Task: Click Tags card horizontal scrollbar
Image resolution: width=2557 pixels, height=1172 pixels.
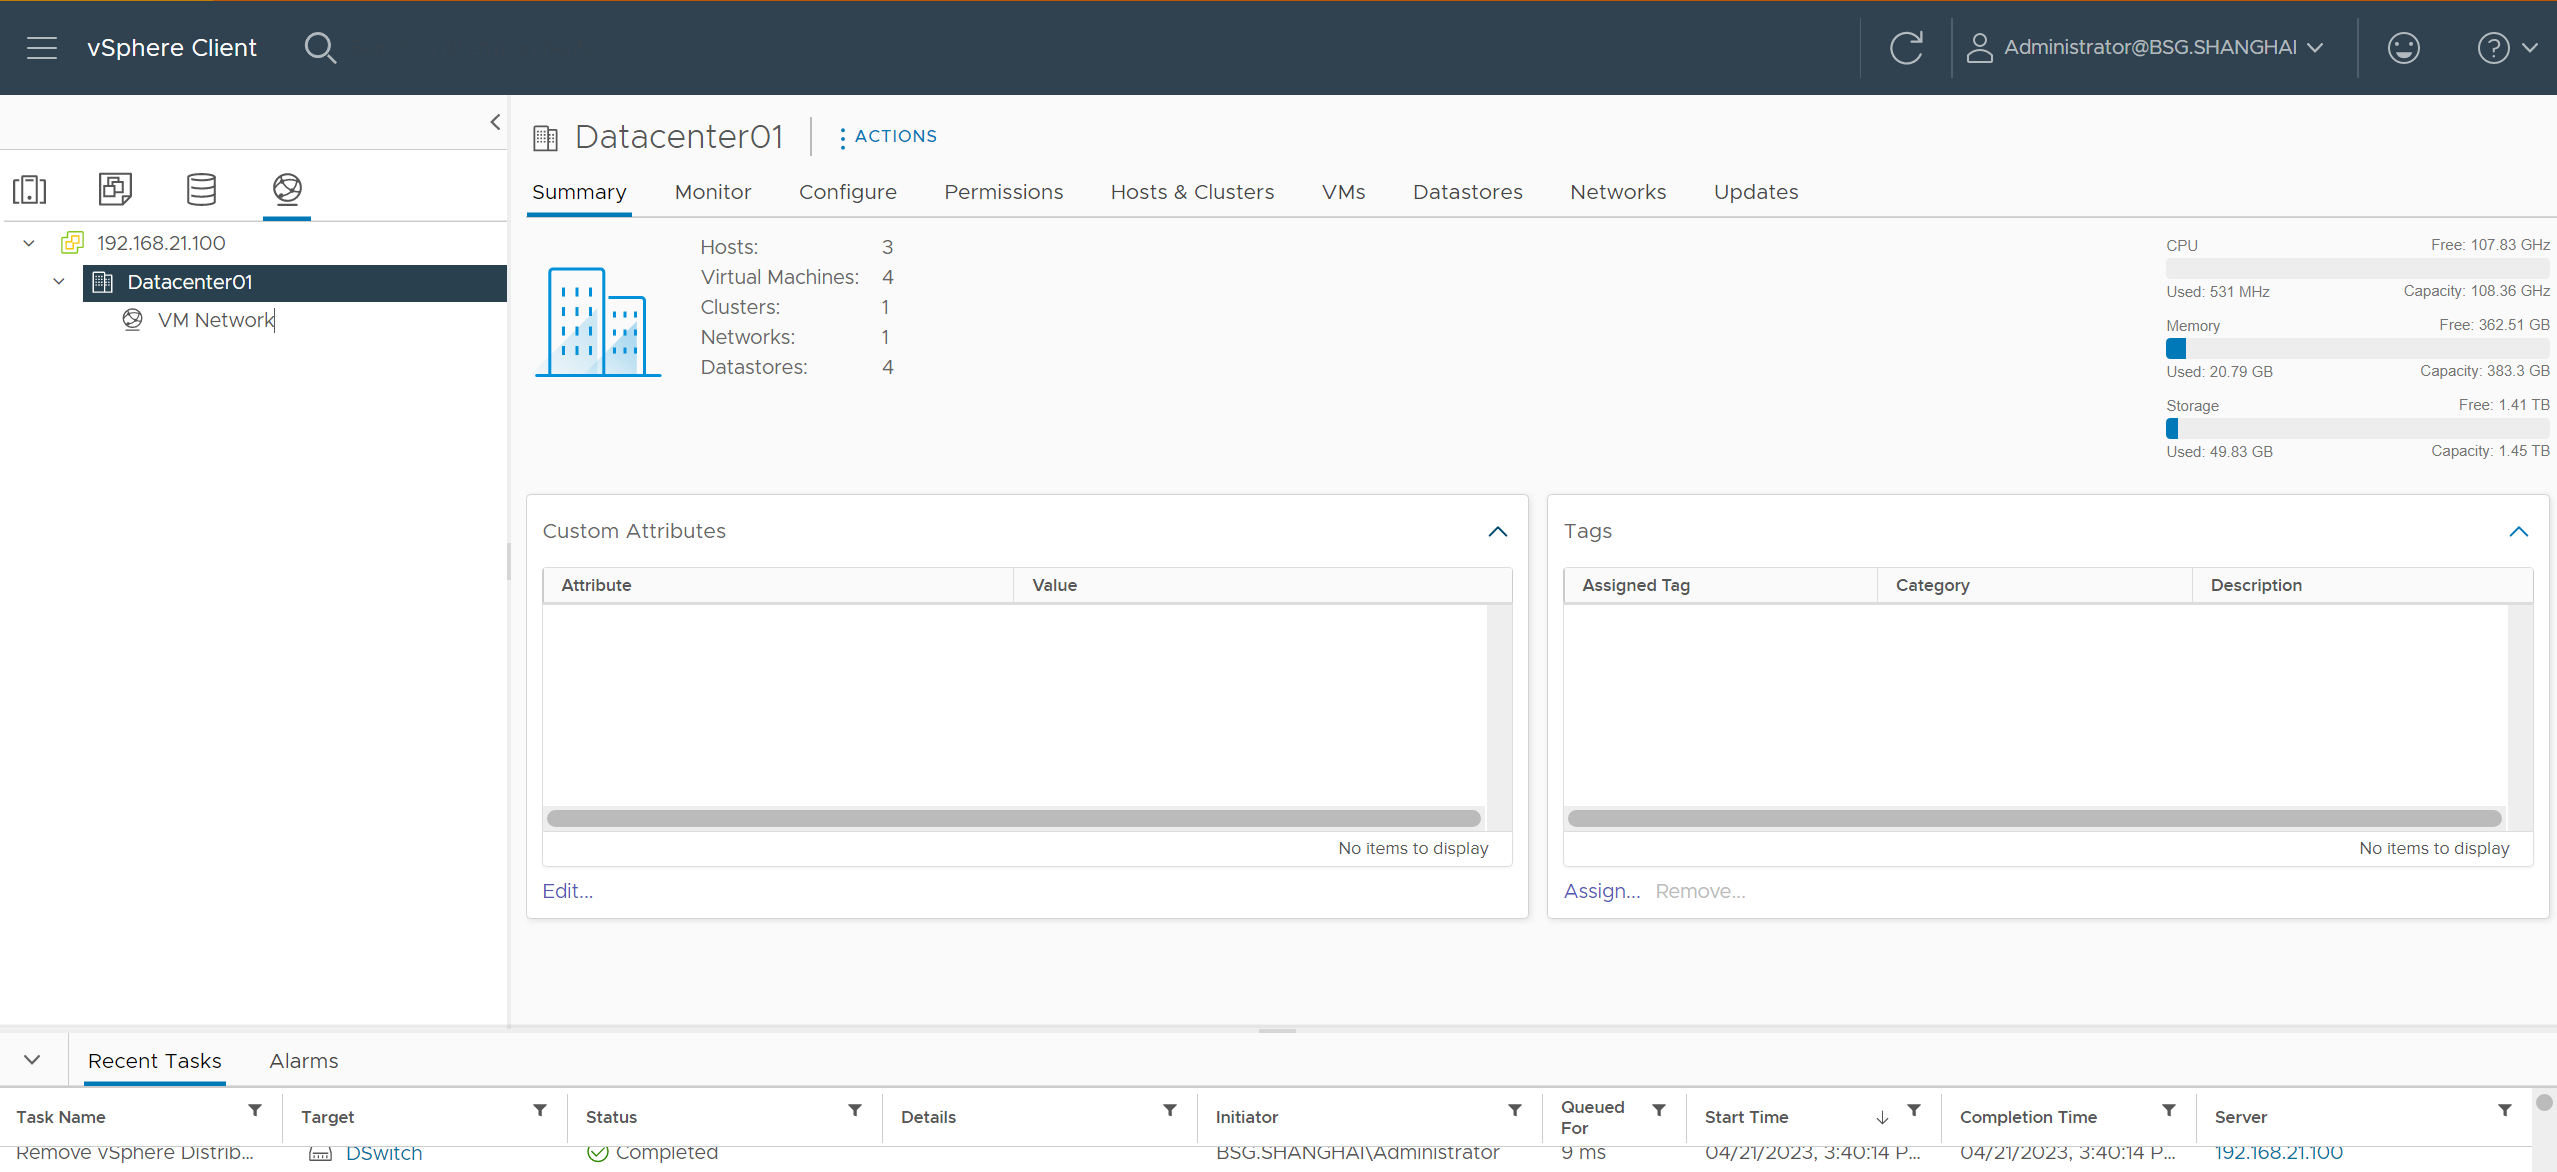Action: (x=2034, y=818)
